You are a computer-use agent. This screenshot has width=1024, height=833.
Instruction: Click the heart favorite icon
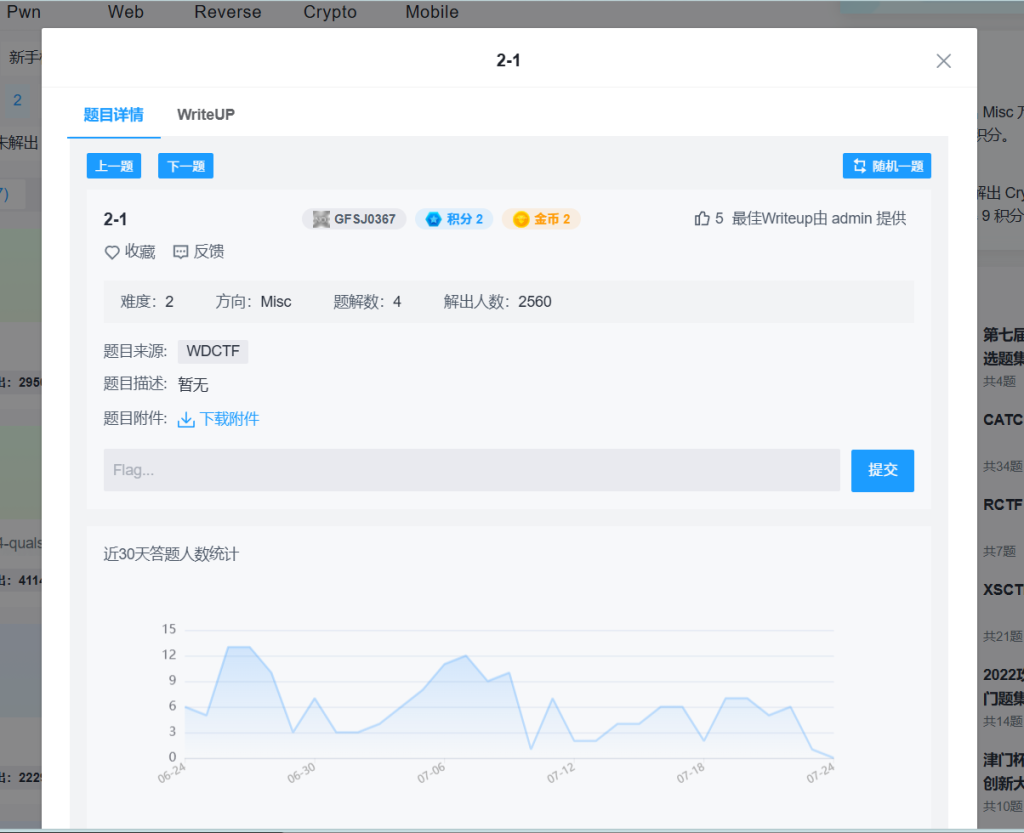pyautogui.click(x=112, y=252)
